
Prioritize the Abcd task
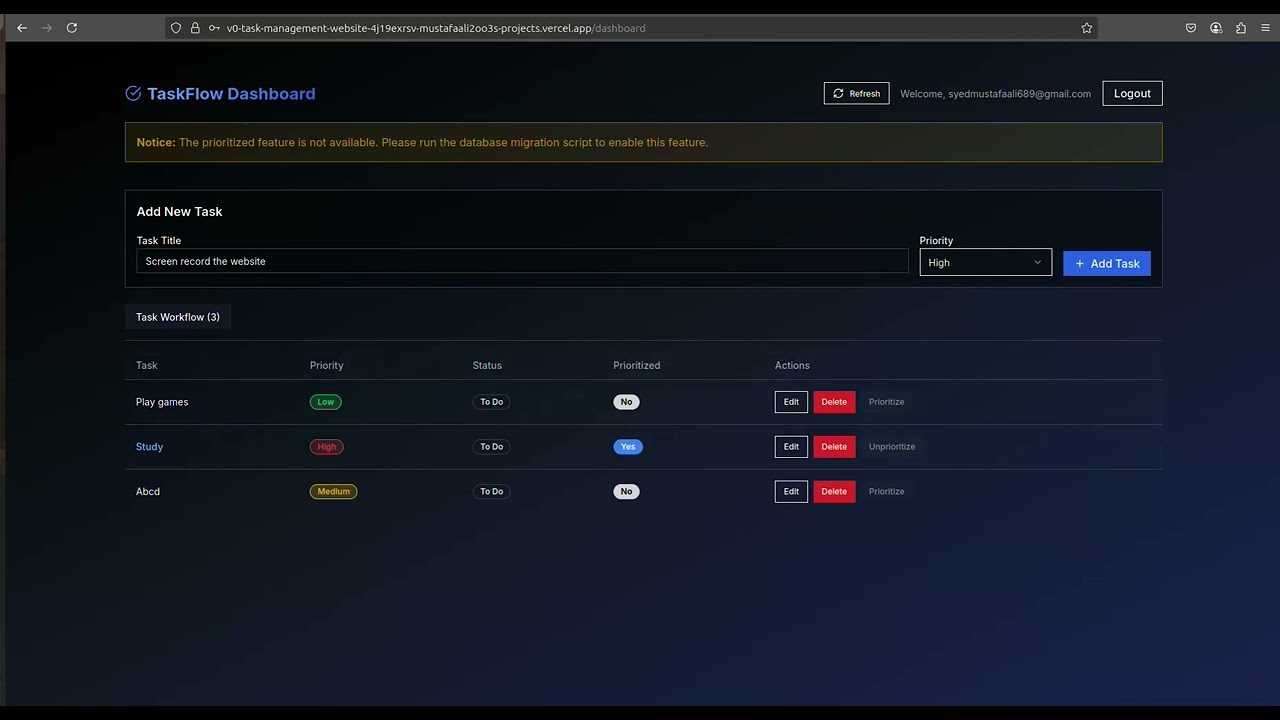[x=886, y=491]
